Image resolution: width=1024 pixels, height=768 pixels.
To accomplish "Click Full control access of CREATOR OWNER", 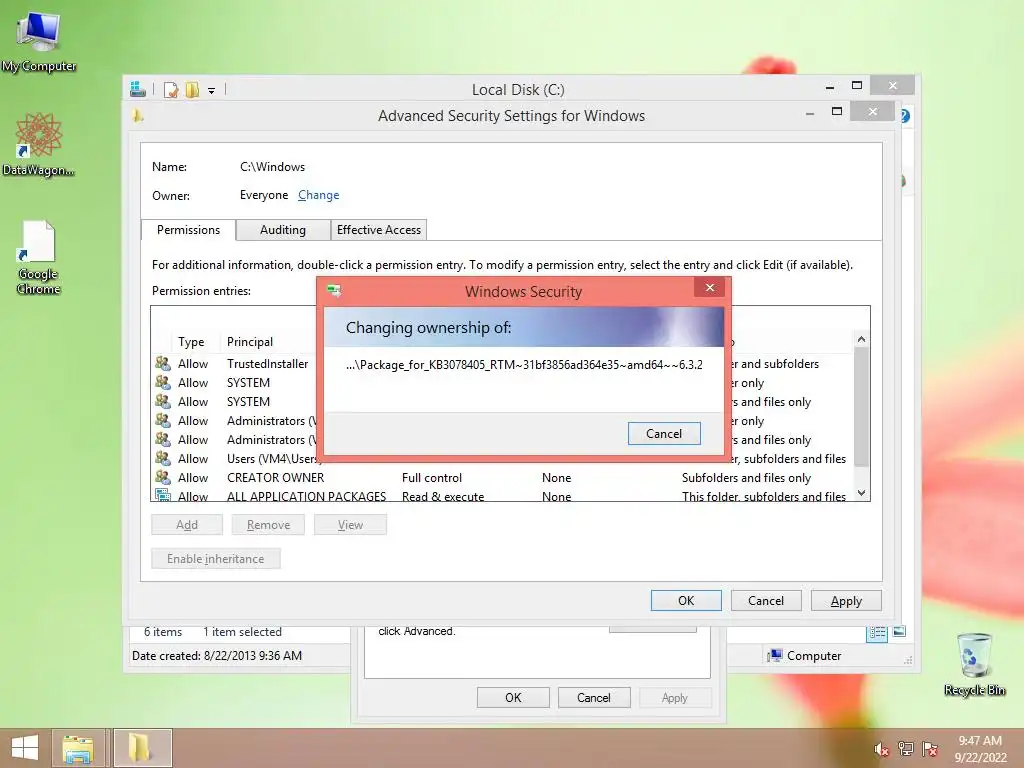I will coord(432,477).
